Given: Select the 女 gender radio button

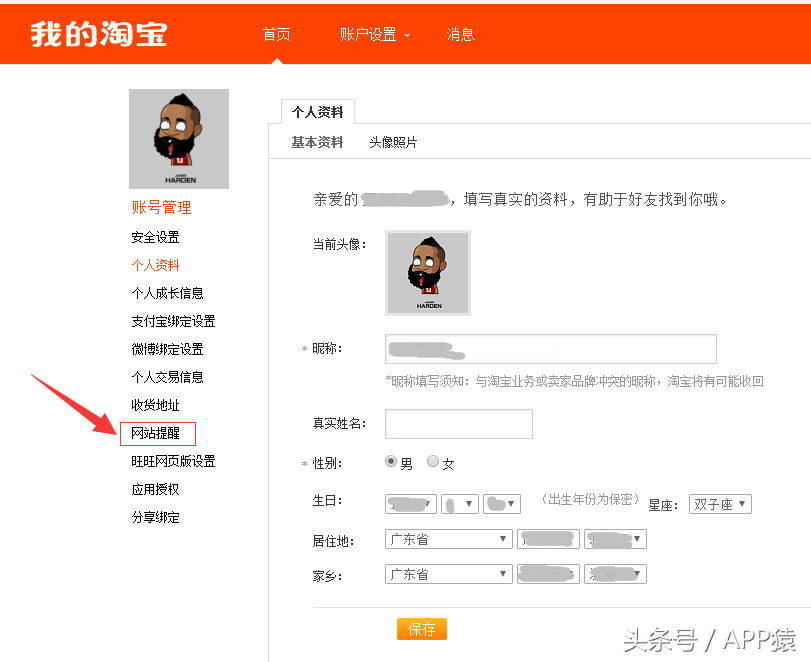Looking at the screenshot, I should pos(433,461).
